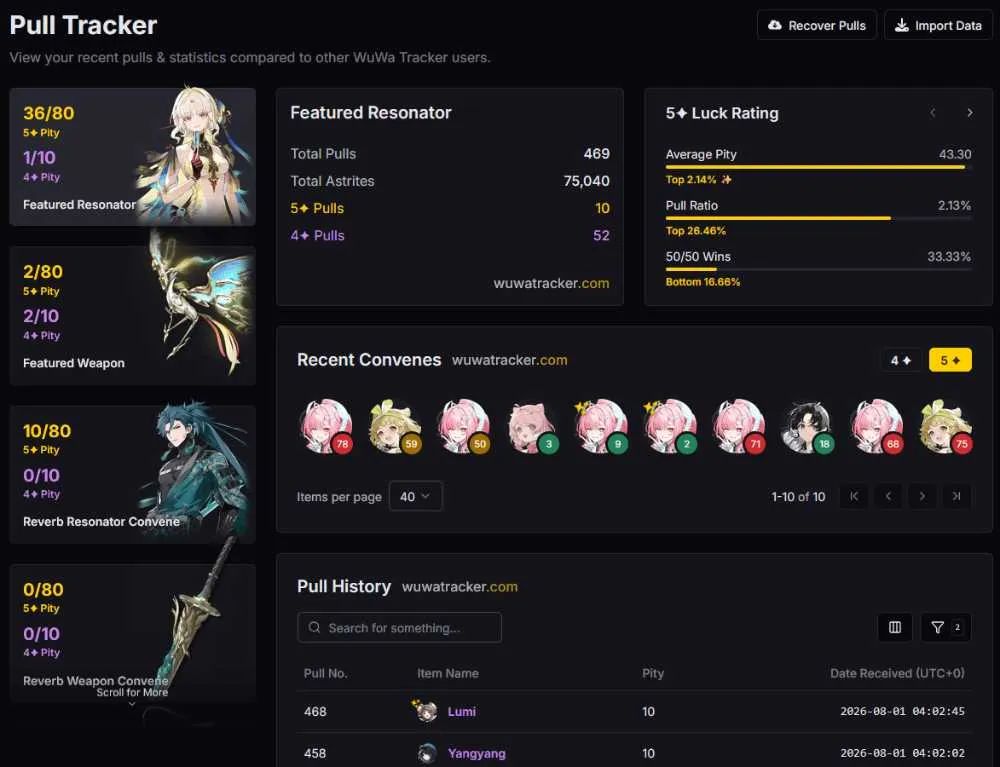Open the Lumi item link in Pull History
The width and height of the screenshot is (1000, 767).
[x=462, y=712]
